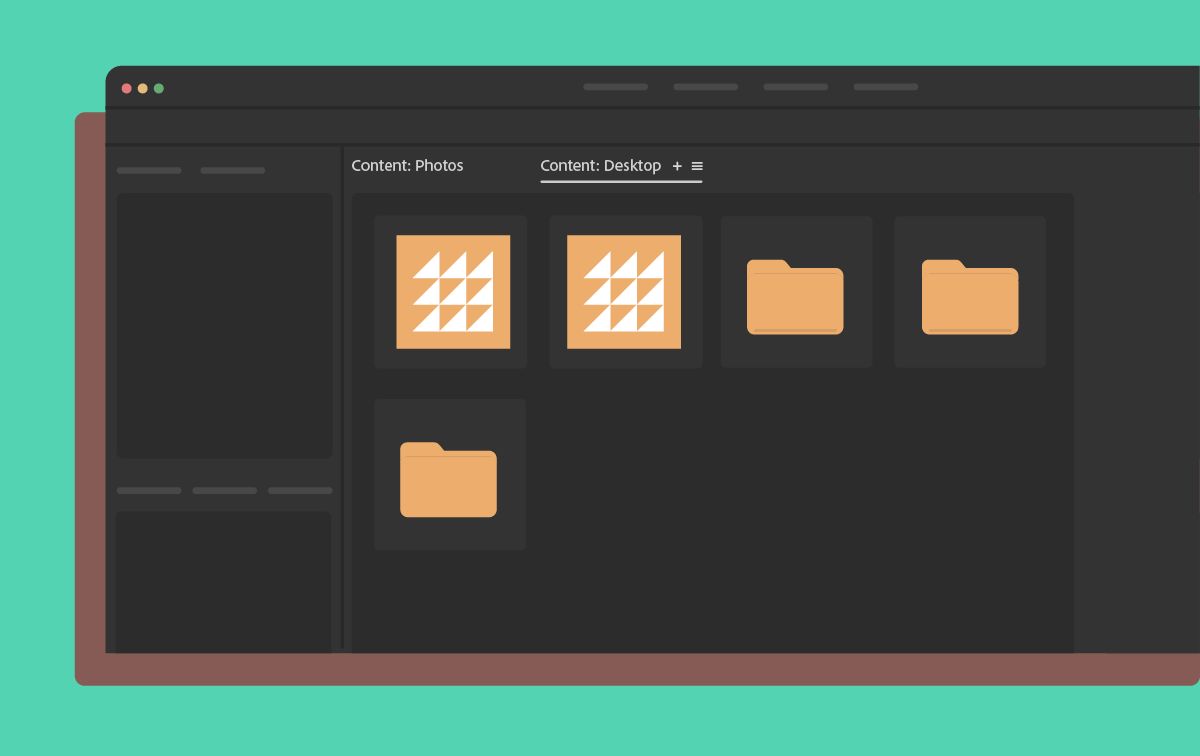Click inside the upper sidebar preview panel
This screenshot has height=756, width=1200.
(224, 325)
